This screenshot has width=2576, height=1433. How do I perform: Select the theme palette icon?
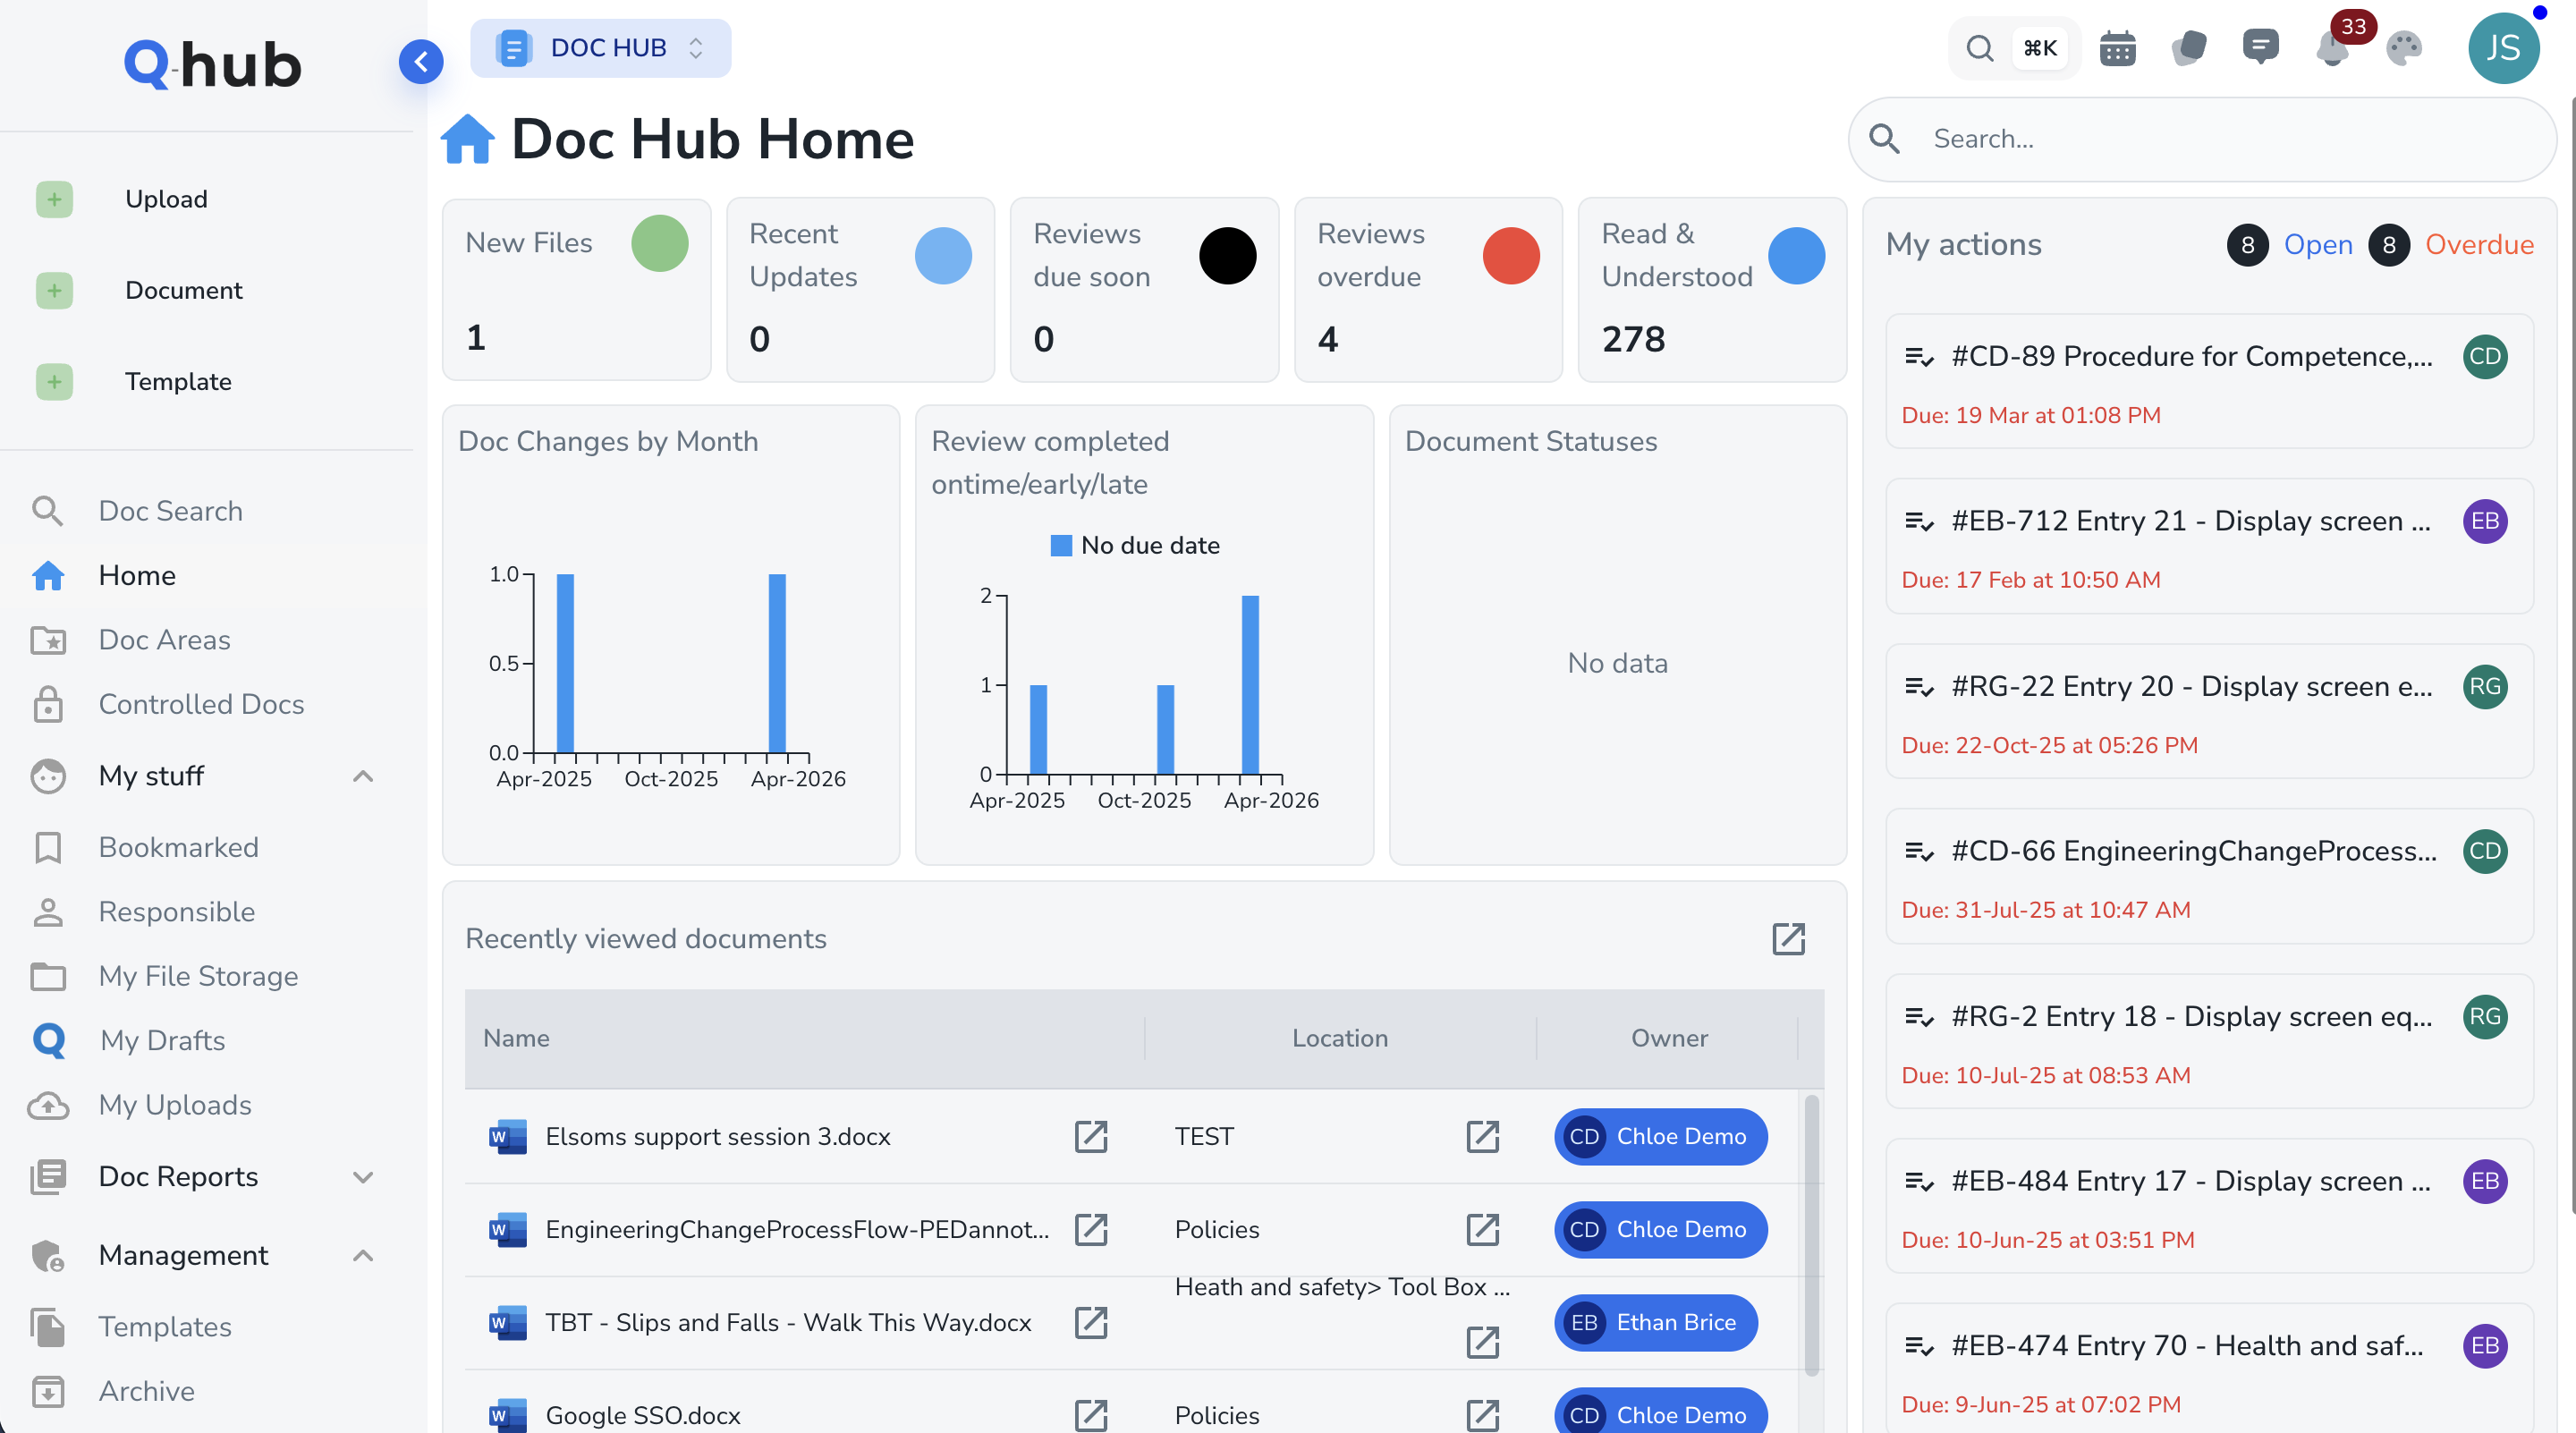tap(2404, 47)
